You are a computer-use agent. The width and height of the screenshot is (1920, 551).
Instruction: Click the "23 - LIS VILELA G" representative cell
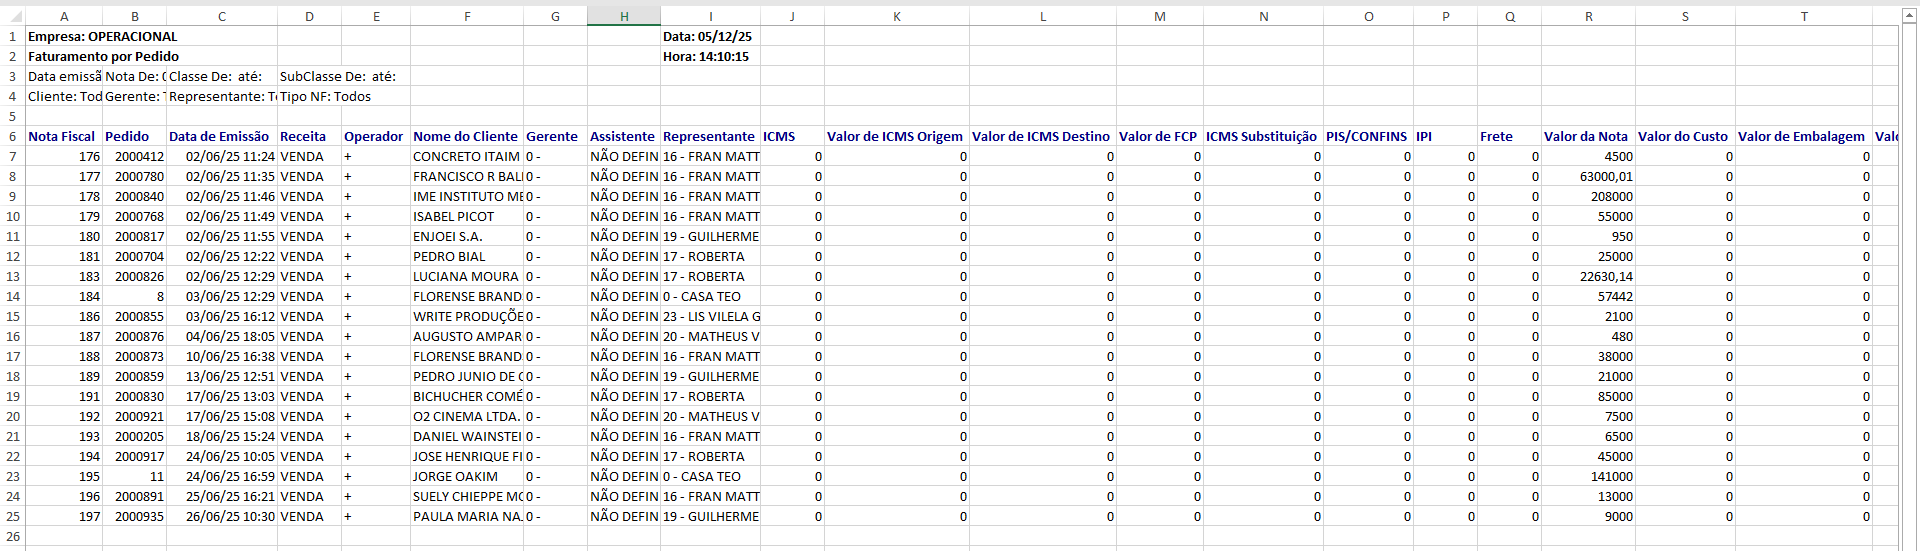pos(711,316)
